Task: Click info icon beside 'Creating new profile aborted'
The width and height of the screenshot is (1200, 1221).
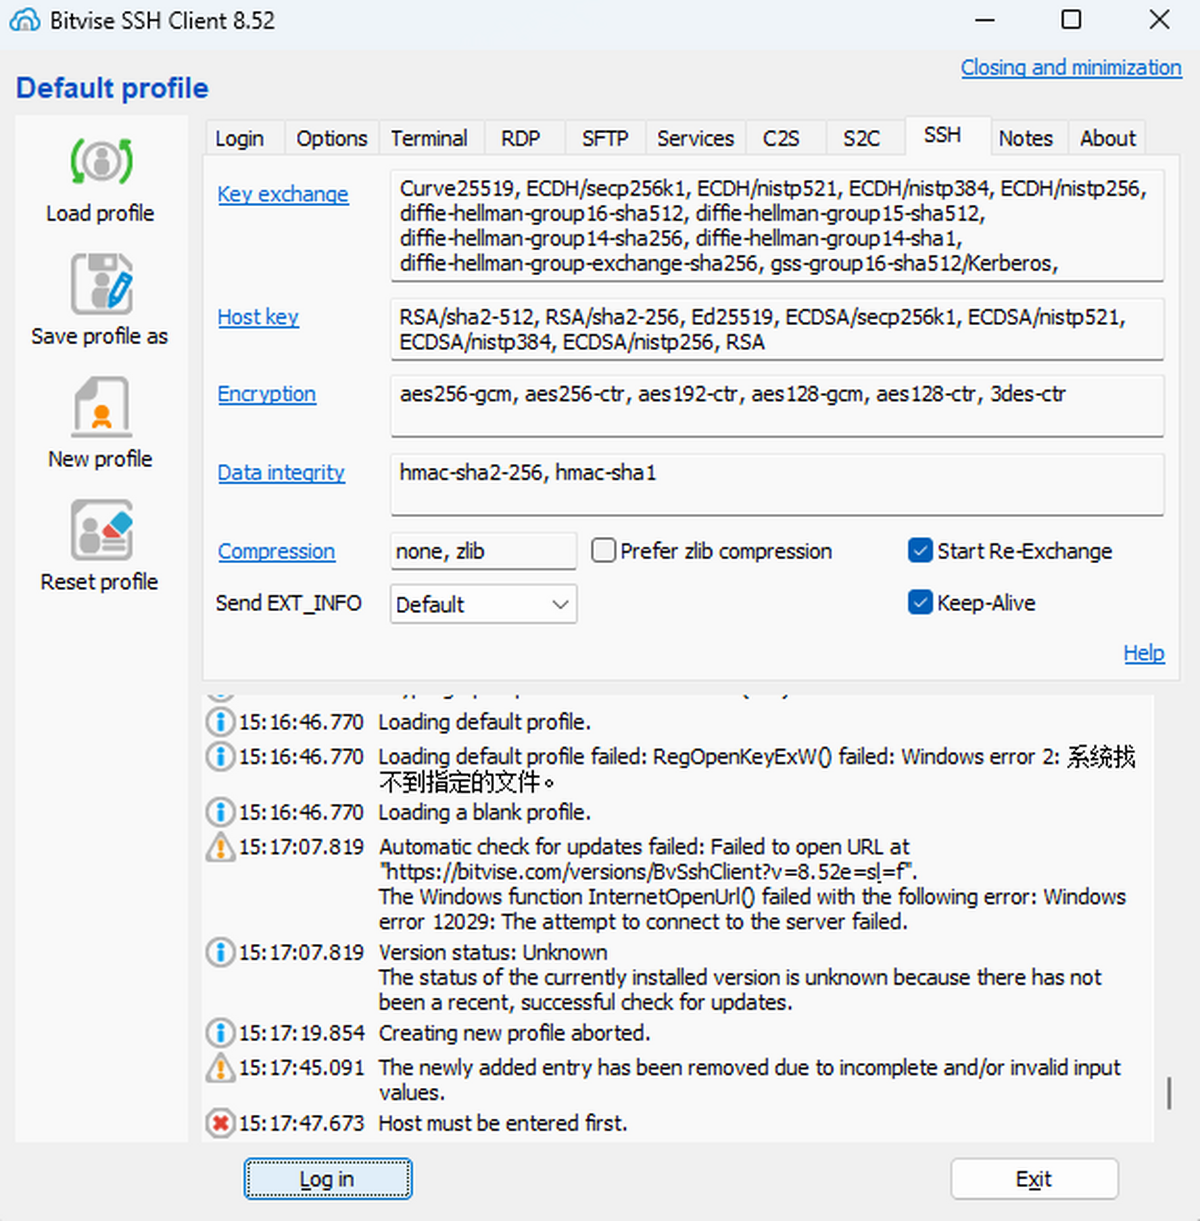Action: pos(220,1032)
